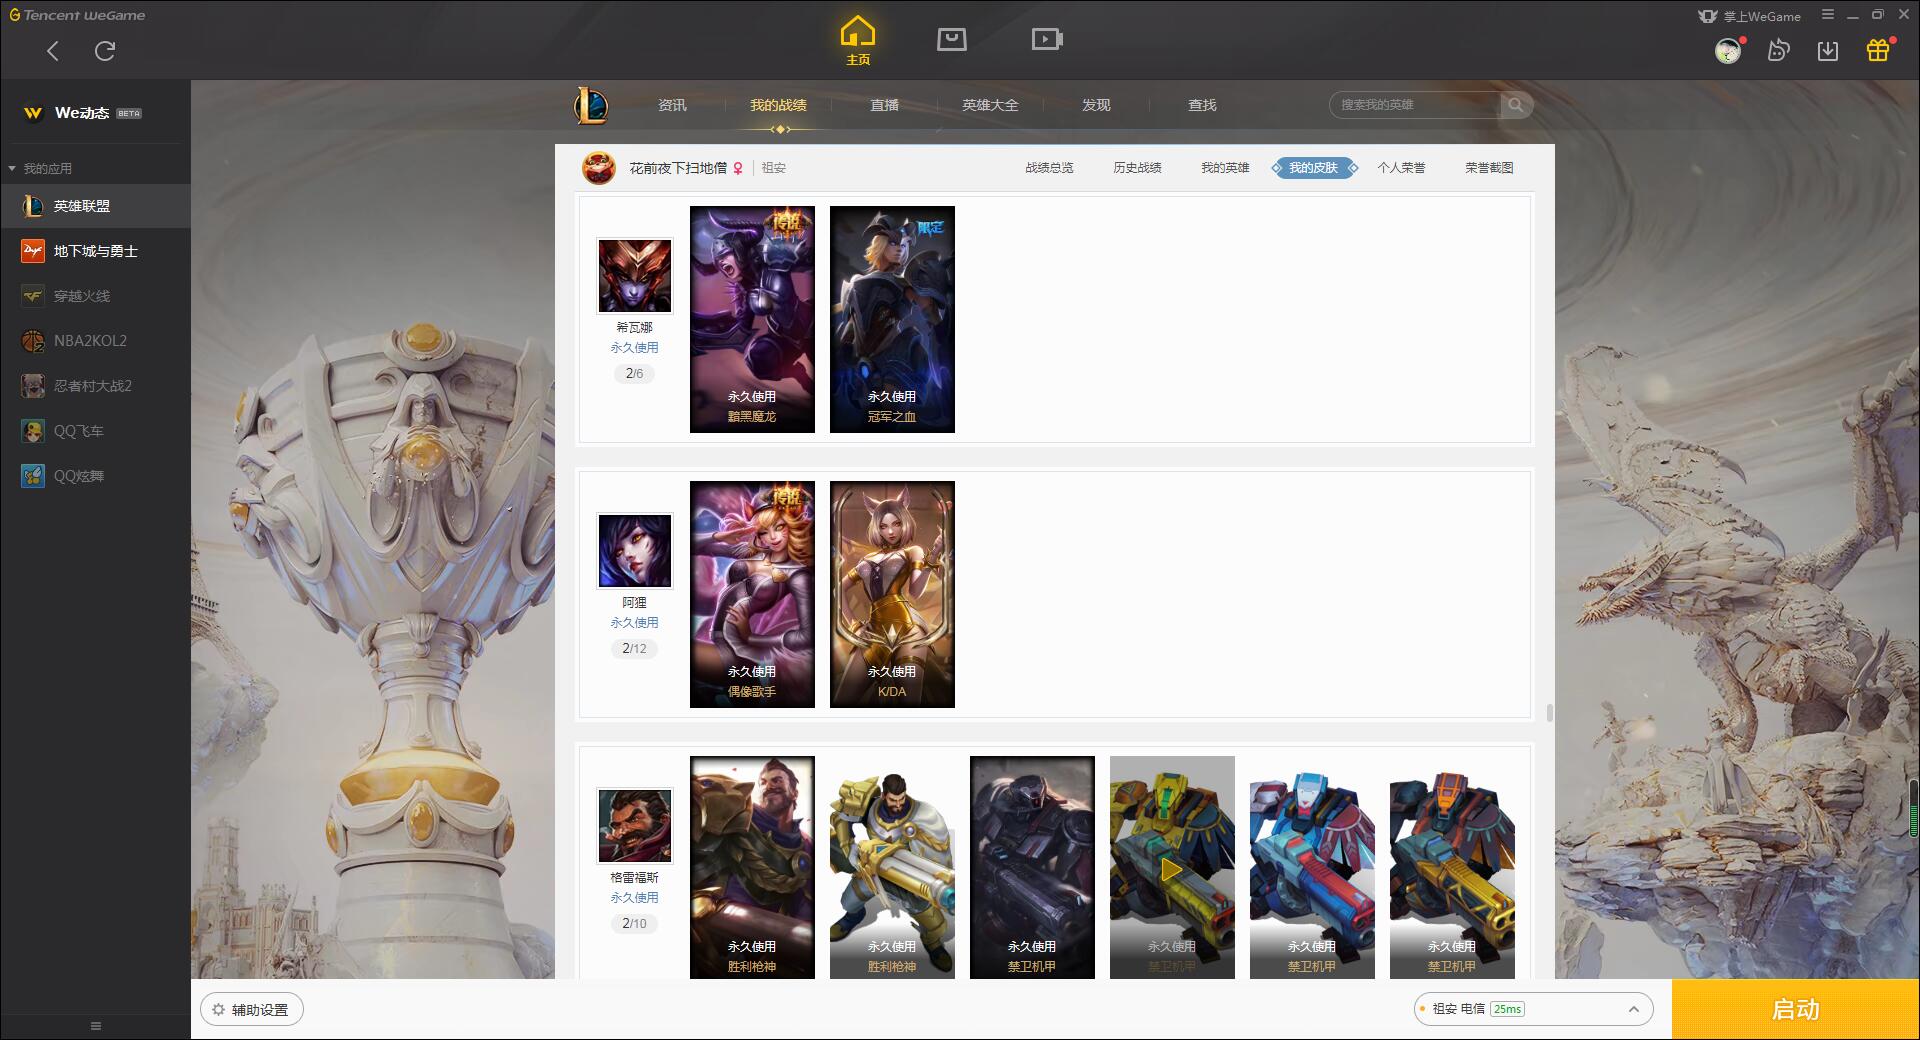Click the 2/6 skin count badge
The image size is (1920, 1040).
point(635,374)
